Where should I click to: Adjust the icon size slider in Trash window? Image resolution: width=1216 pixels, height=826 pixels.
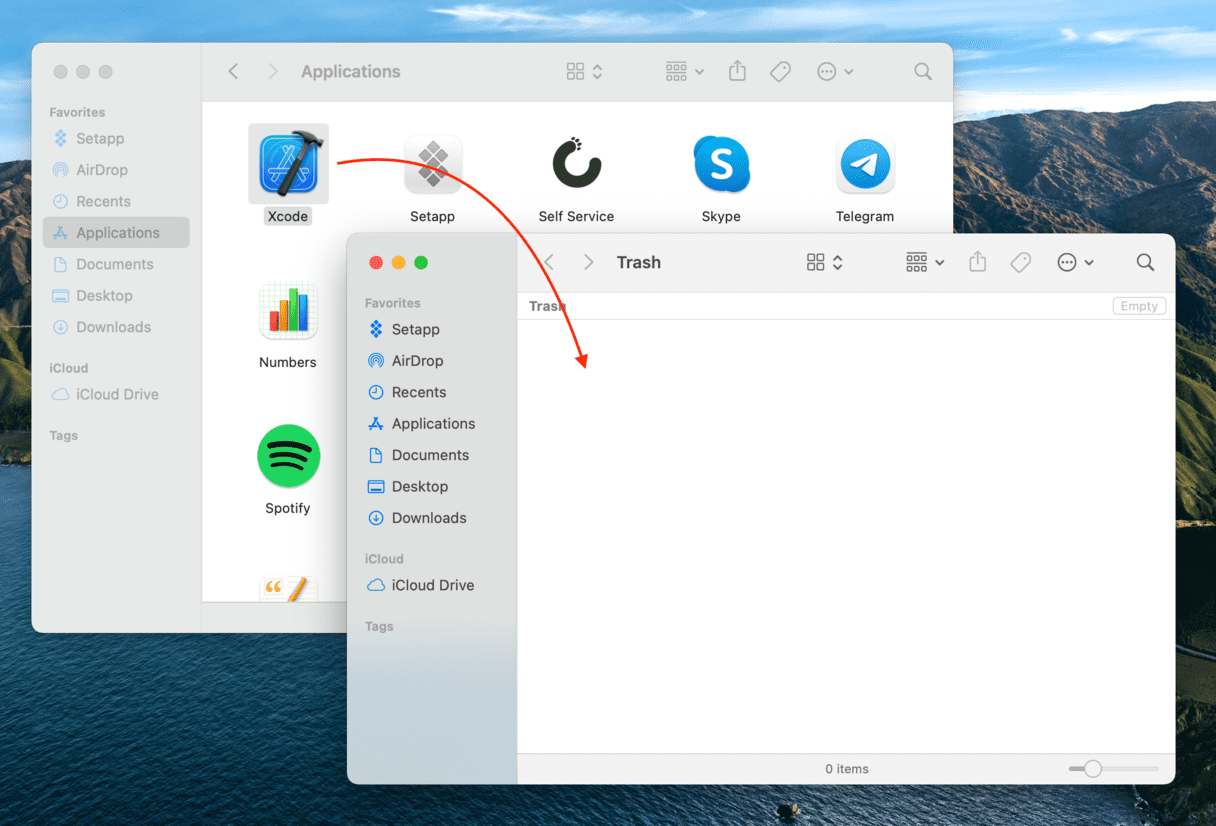click(1093, 768)
